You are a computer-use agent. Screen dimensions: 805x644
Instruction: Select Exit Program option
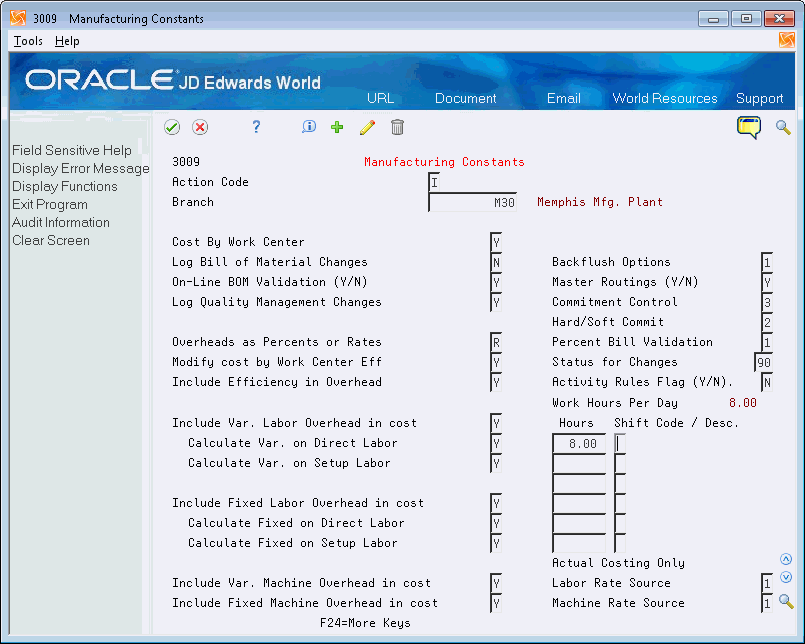[x=50, y=204]
